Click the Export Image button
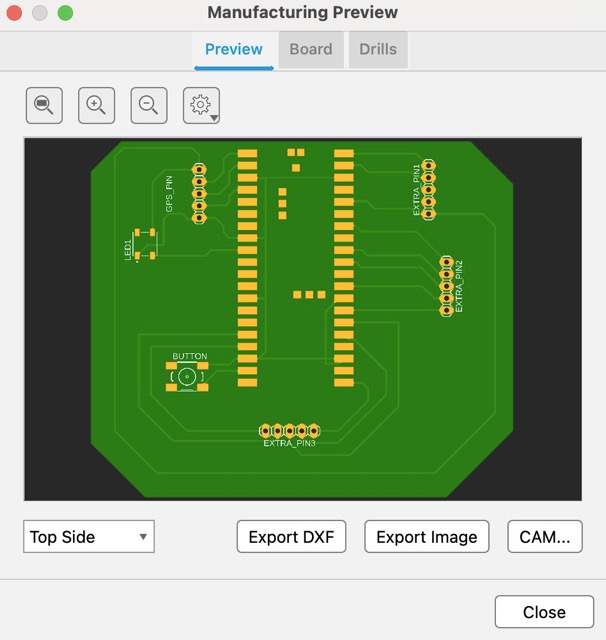This screenshot has width=606, height=640. (426, 537)
